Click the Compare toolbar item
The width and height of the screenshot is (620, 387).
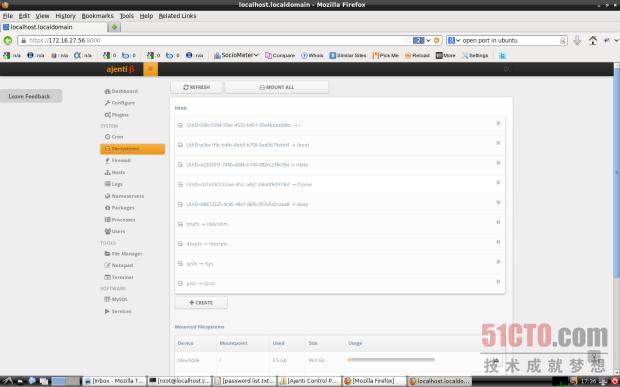tap(280, 55)
